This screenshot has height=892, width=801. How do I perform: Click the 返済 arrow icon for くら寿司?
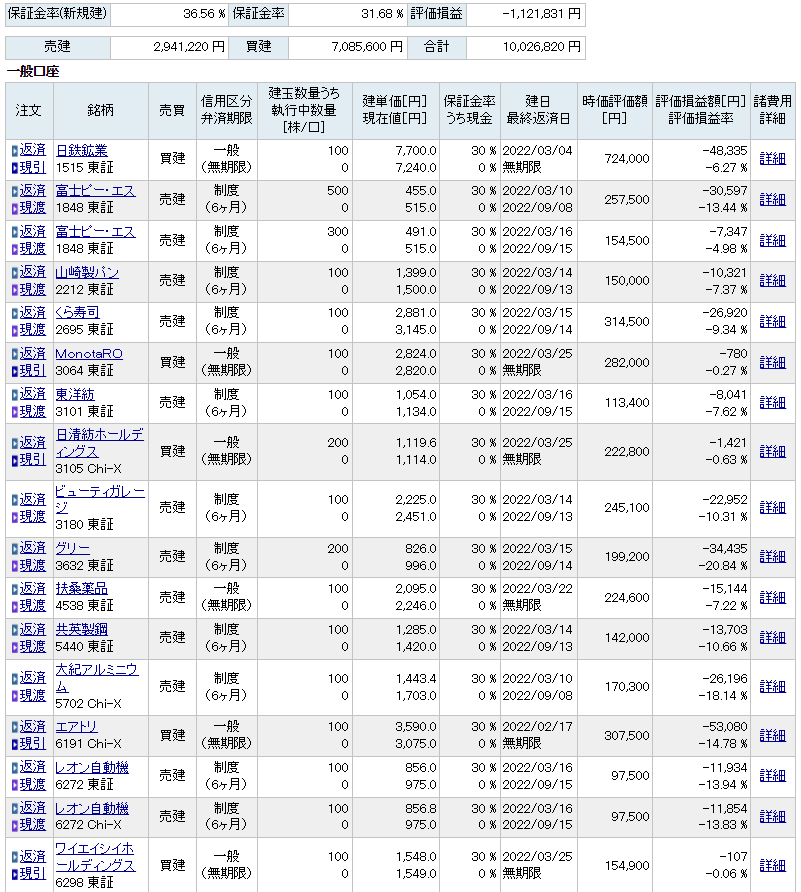pos(14,314)
